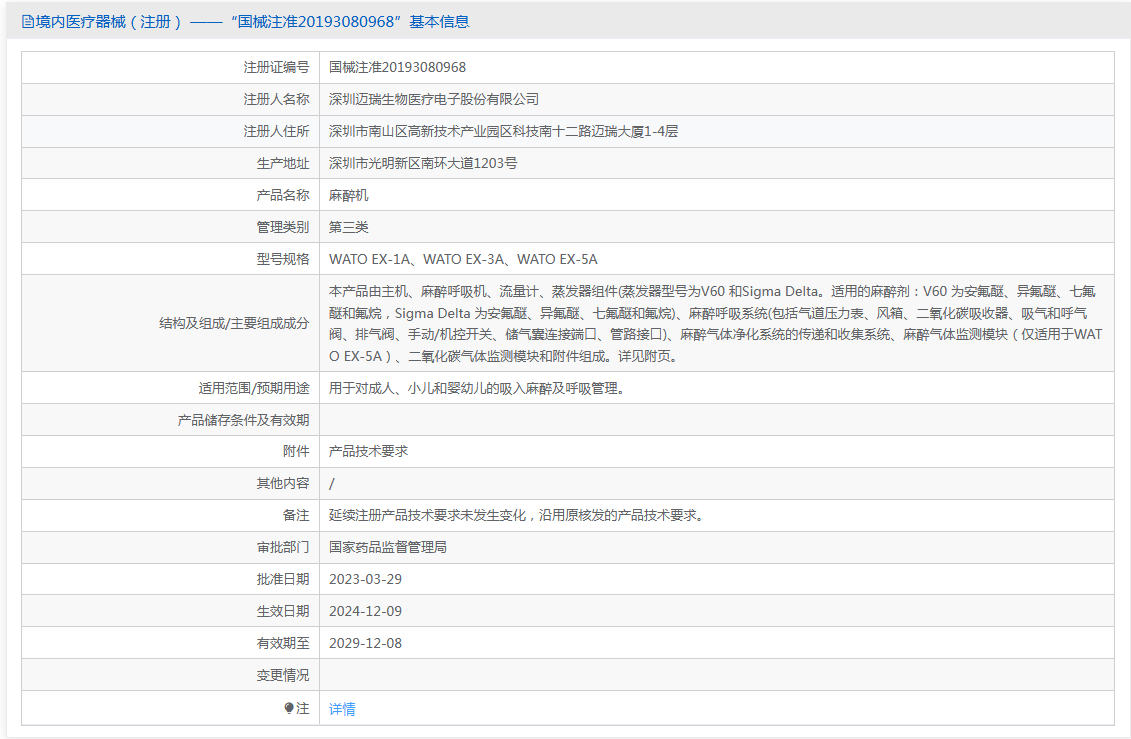This screenshot has width=1131, height=739.
Task: Select the registration number 国械注准20193080968 value
Action: [x=397, y=67]
